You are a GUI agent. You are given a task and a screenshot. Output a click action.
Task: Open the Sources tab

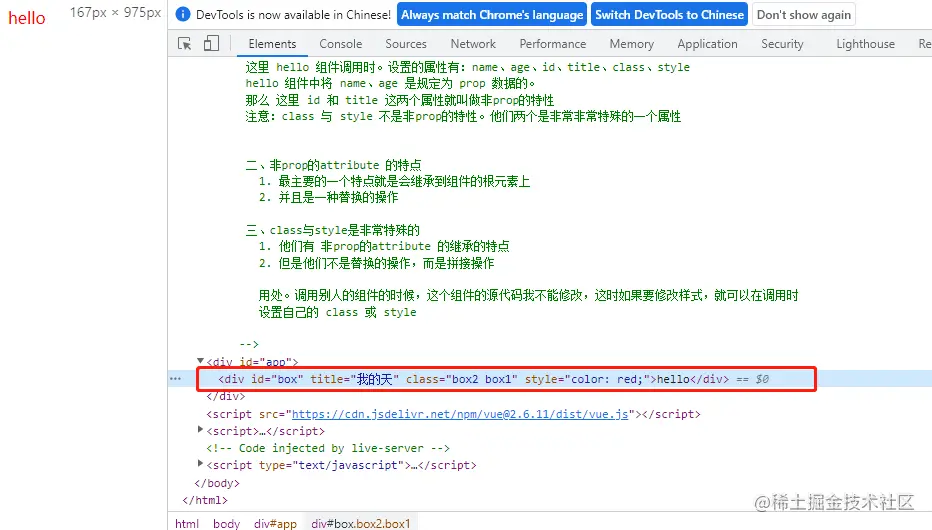406,44
